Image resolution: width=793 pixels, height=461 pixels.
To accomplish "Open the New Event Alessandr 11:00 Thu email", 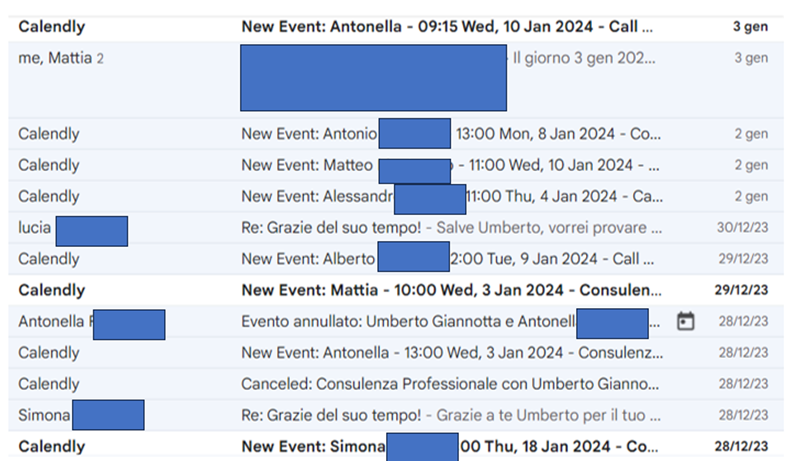I will tap(450, 196).
